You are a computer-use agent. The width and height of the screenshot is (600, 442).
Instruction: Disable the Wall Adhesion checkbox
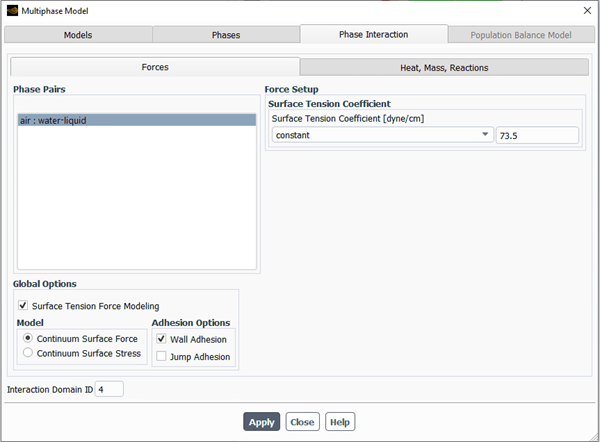point(161,339)
